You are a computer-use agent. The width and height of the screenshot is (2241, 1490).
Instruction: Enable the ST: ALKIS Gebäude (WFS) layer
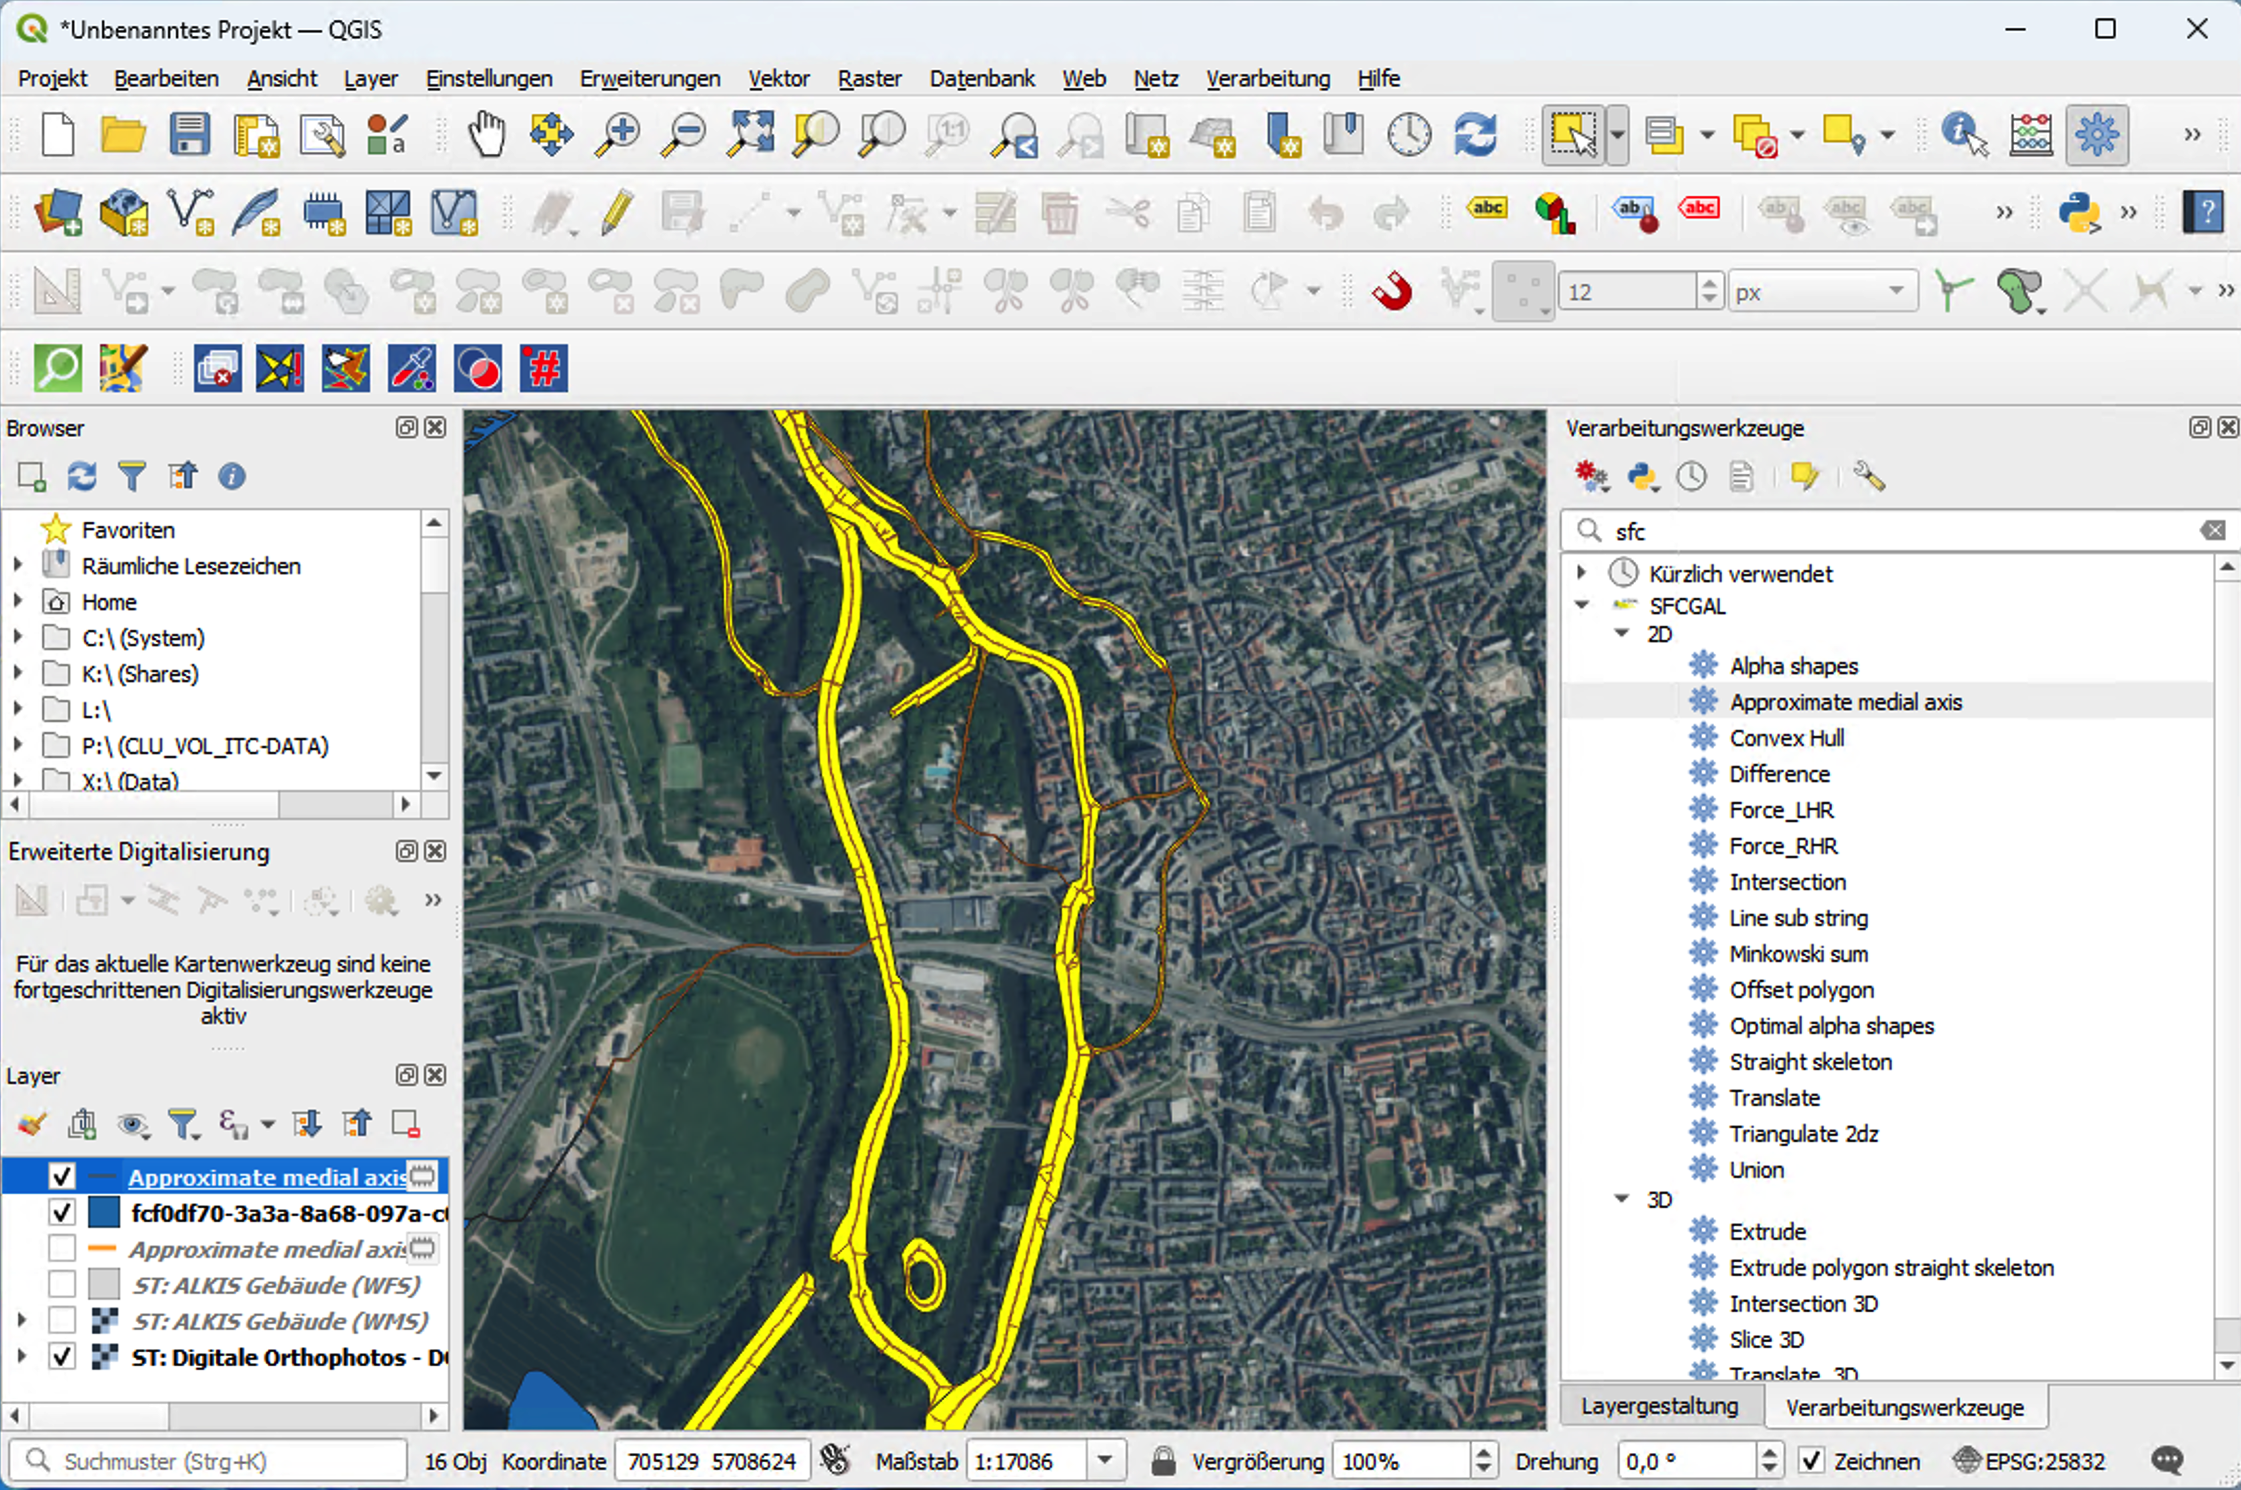pos(62,1285)
